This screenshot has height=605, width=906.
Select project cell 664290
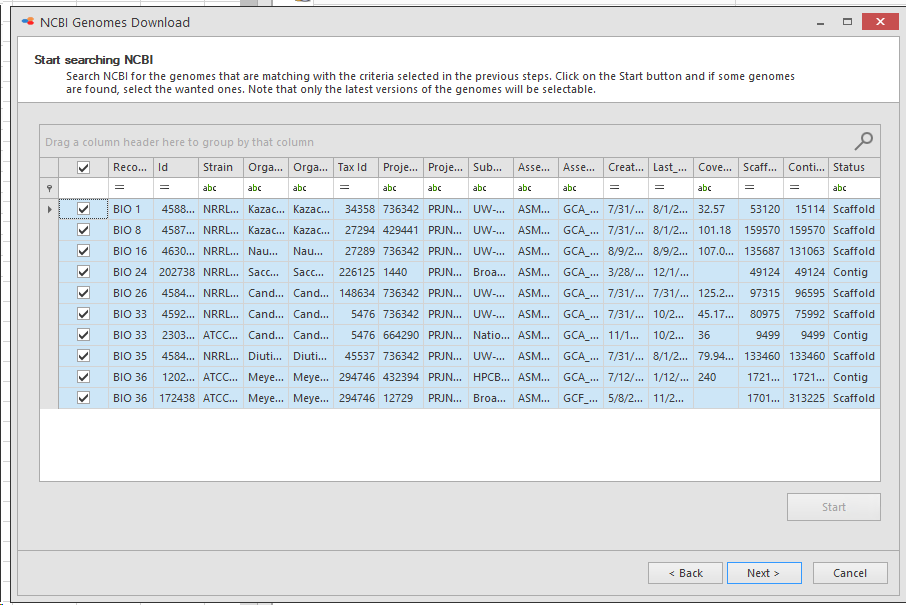pyautogui.click(x=401, y=335)
